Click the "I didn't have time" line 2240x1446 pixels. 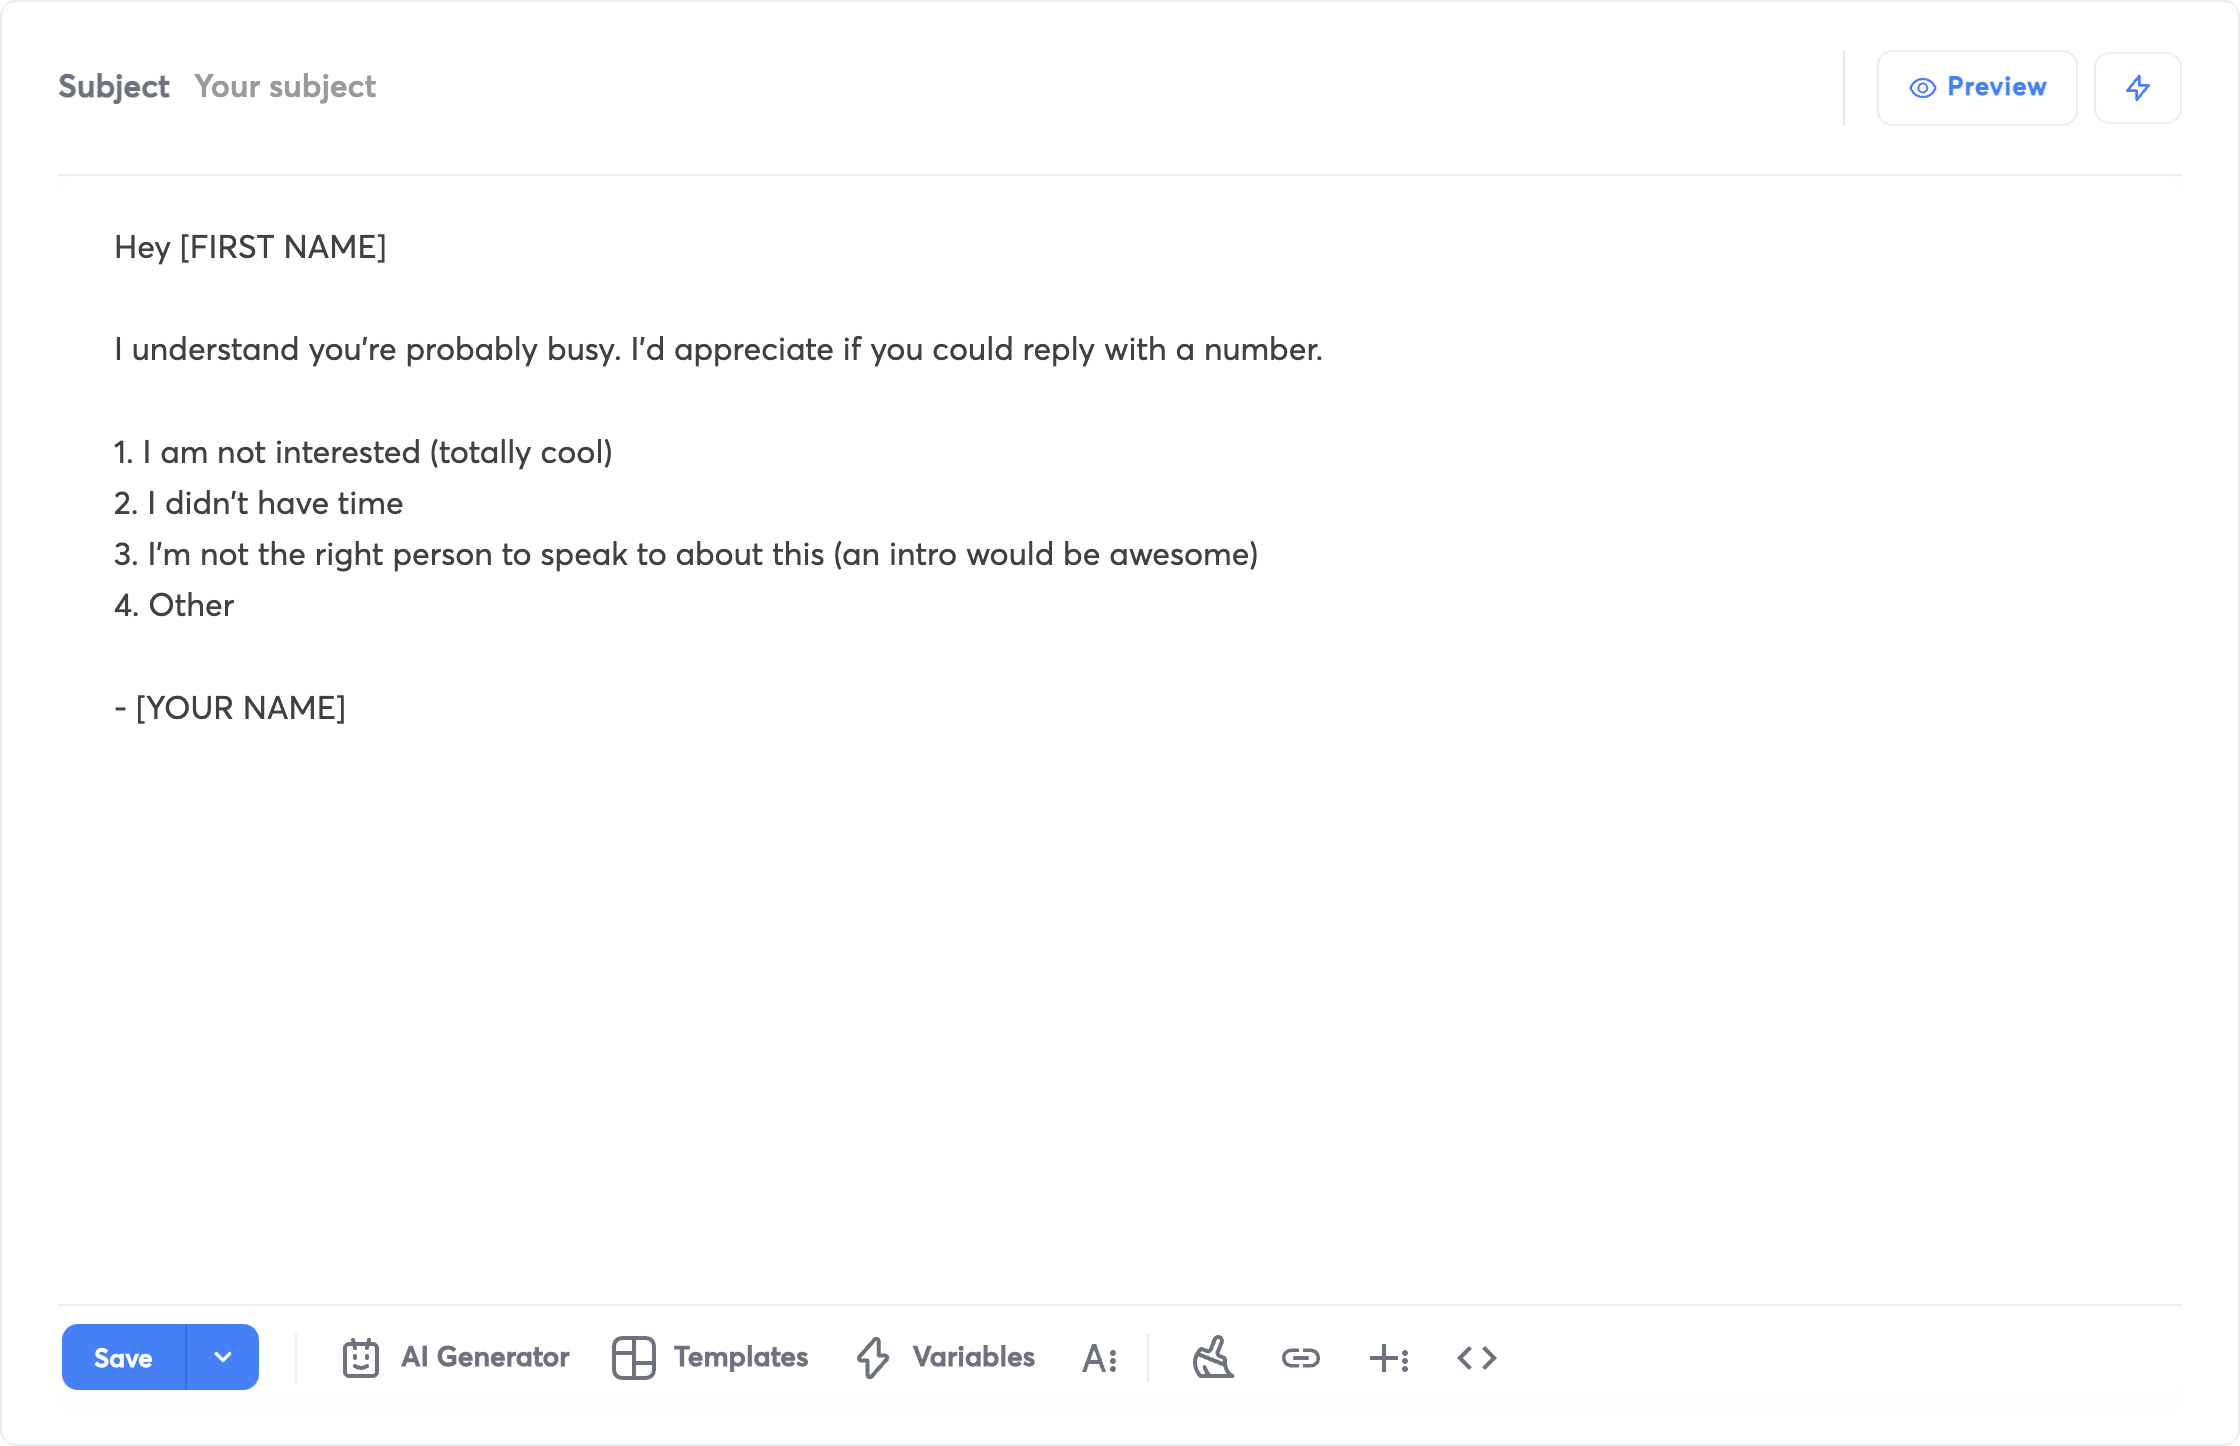[x=259, y=503]
